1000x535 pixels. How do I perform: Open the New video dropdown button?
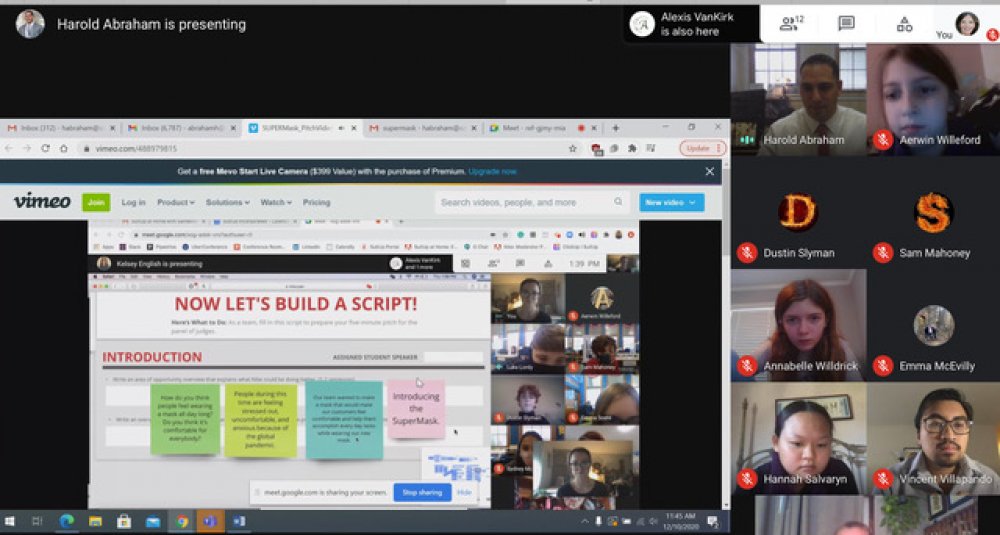[x=671, y=202]
